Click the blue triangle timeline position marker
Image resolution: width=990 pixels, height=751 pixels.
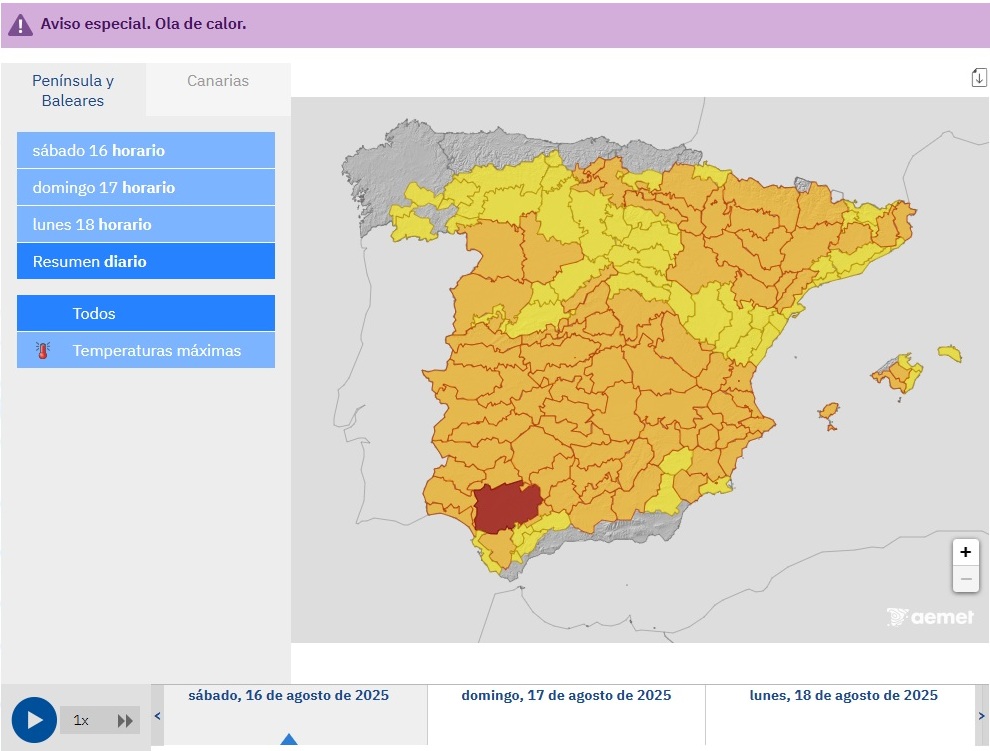coord(289,739)
